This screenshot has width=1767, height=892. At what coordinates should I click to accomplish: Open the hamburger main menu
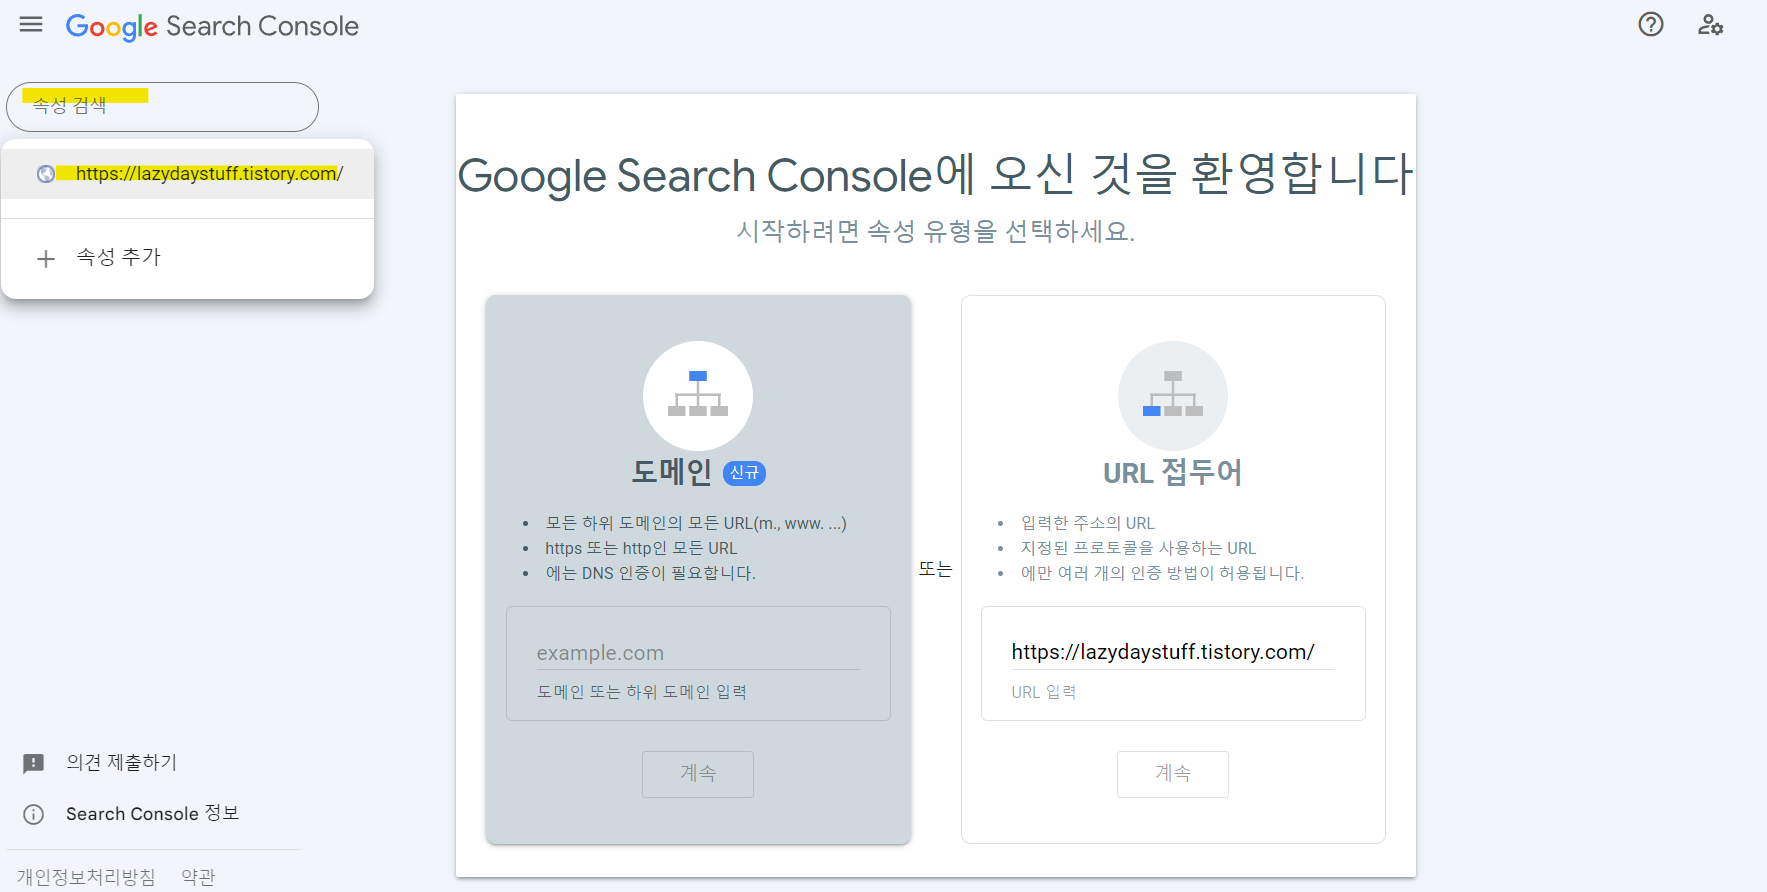tap(31, 25)
